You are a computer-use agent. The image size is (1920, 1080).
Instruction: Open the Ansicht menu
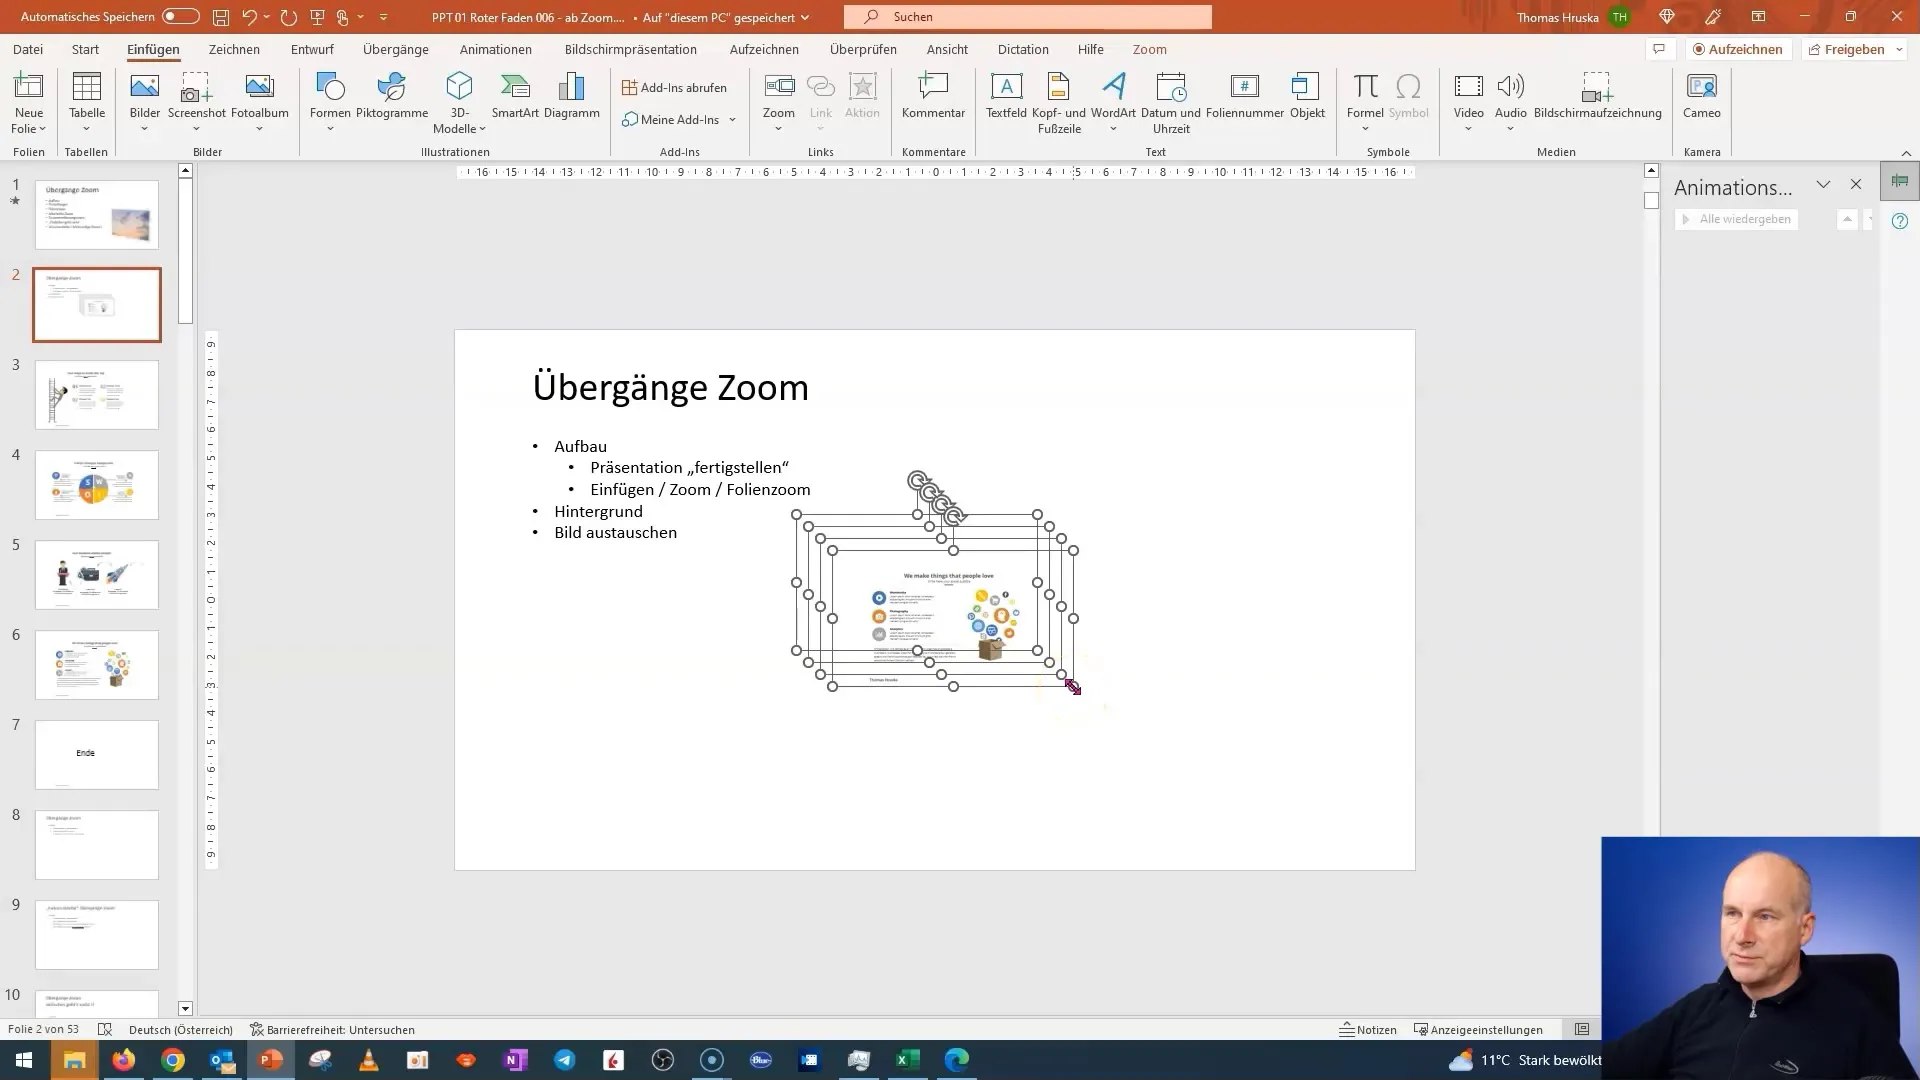pos(947,50)
